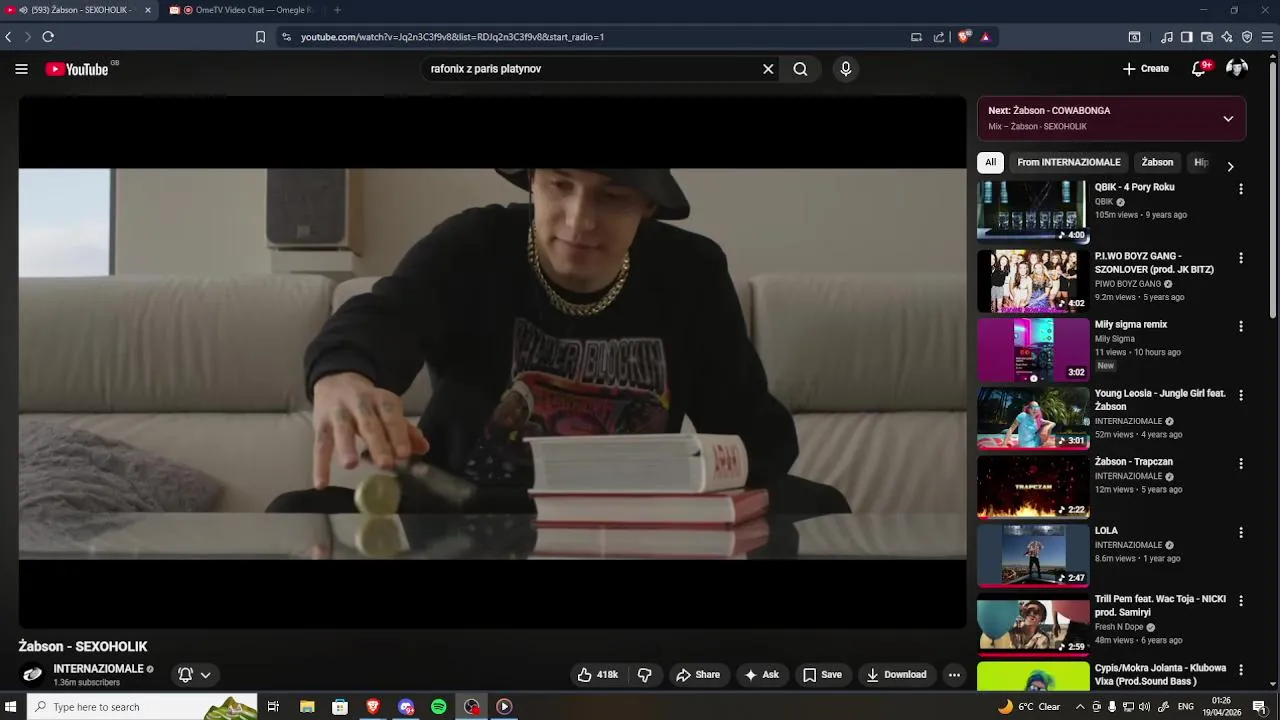Open options for LOLA video
This screenshot has height=720, width=1280.
(x=1241, y=533)
